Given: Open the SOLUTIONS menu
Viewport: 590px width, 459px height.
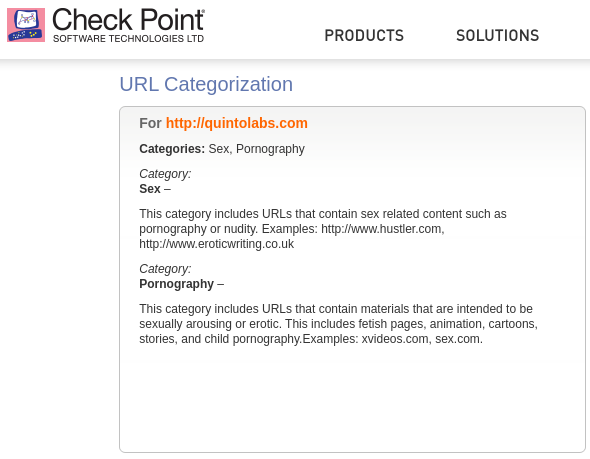Looking at the screenshot, I should click(497, 36).
